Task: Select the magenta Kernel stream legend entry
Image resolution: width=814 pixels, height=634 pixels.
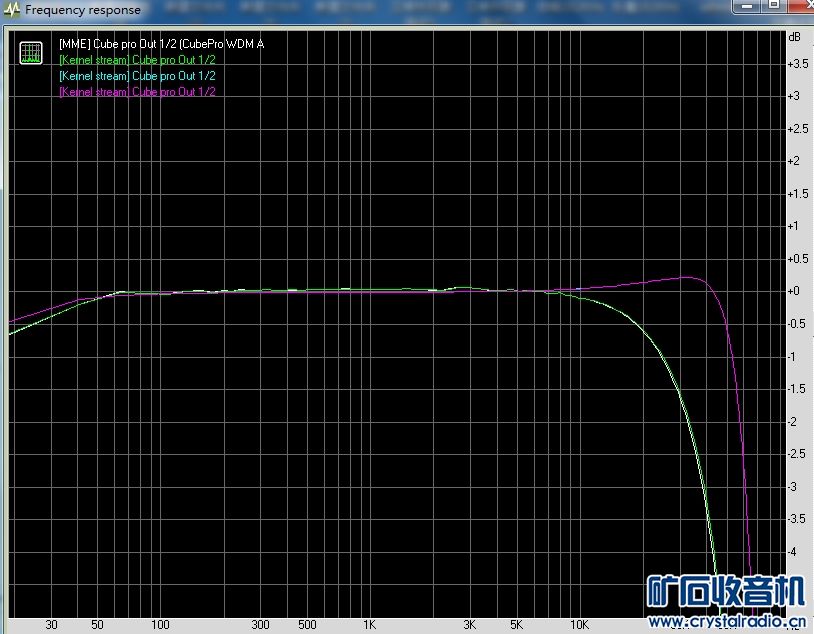Action: 137,92
